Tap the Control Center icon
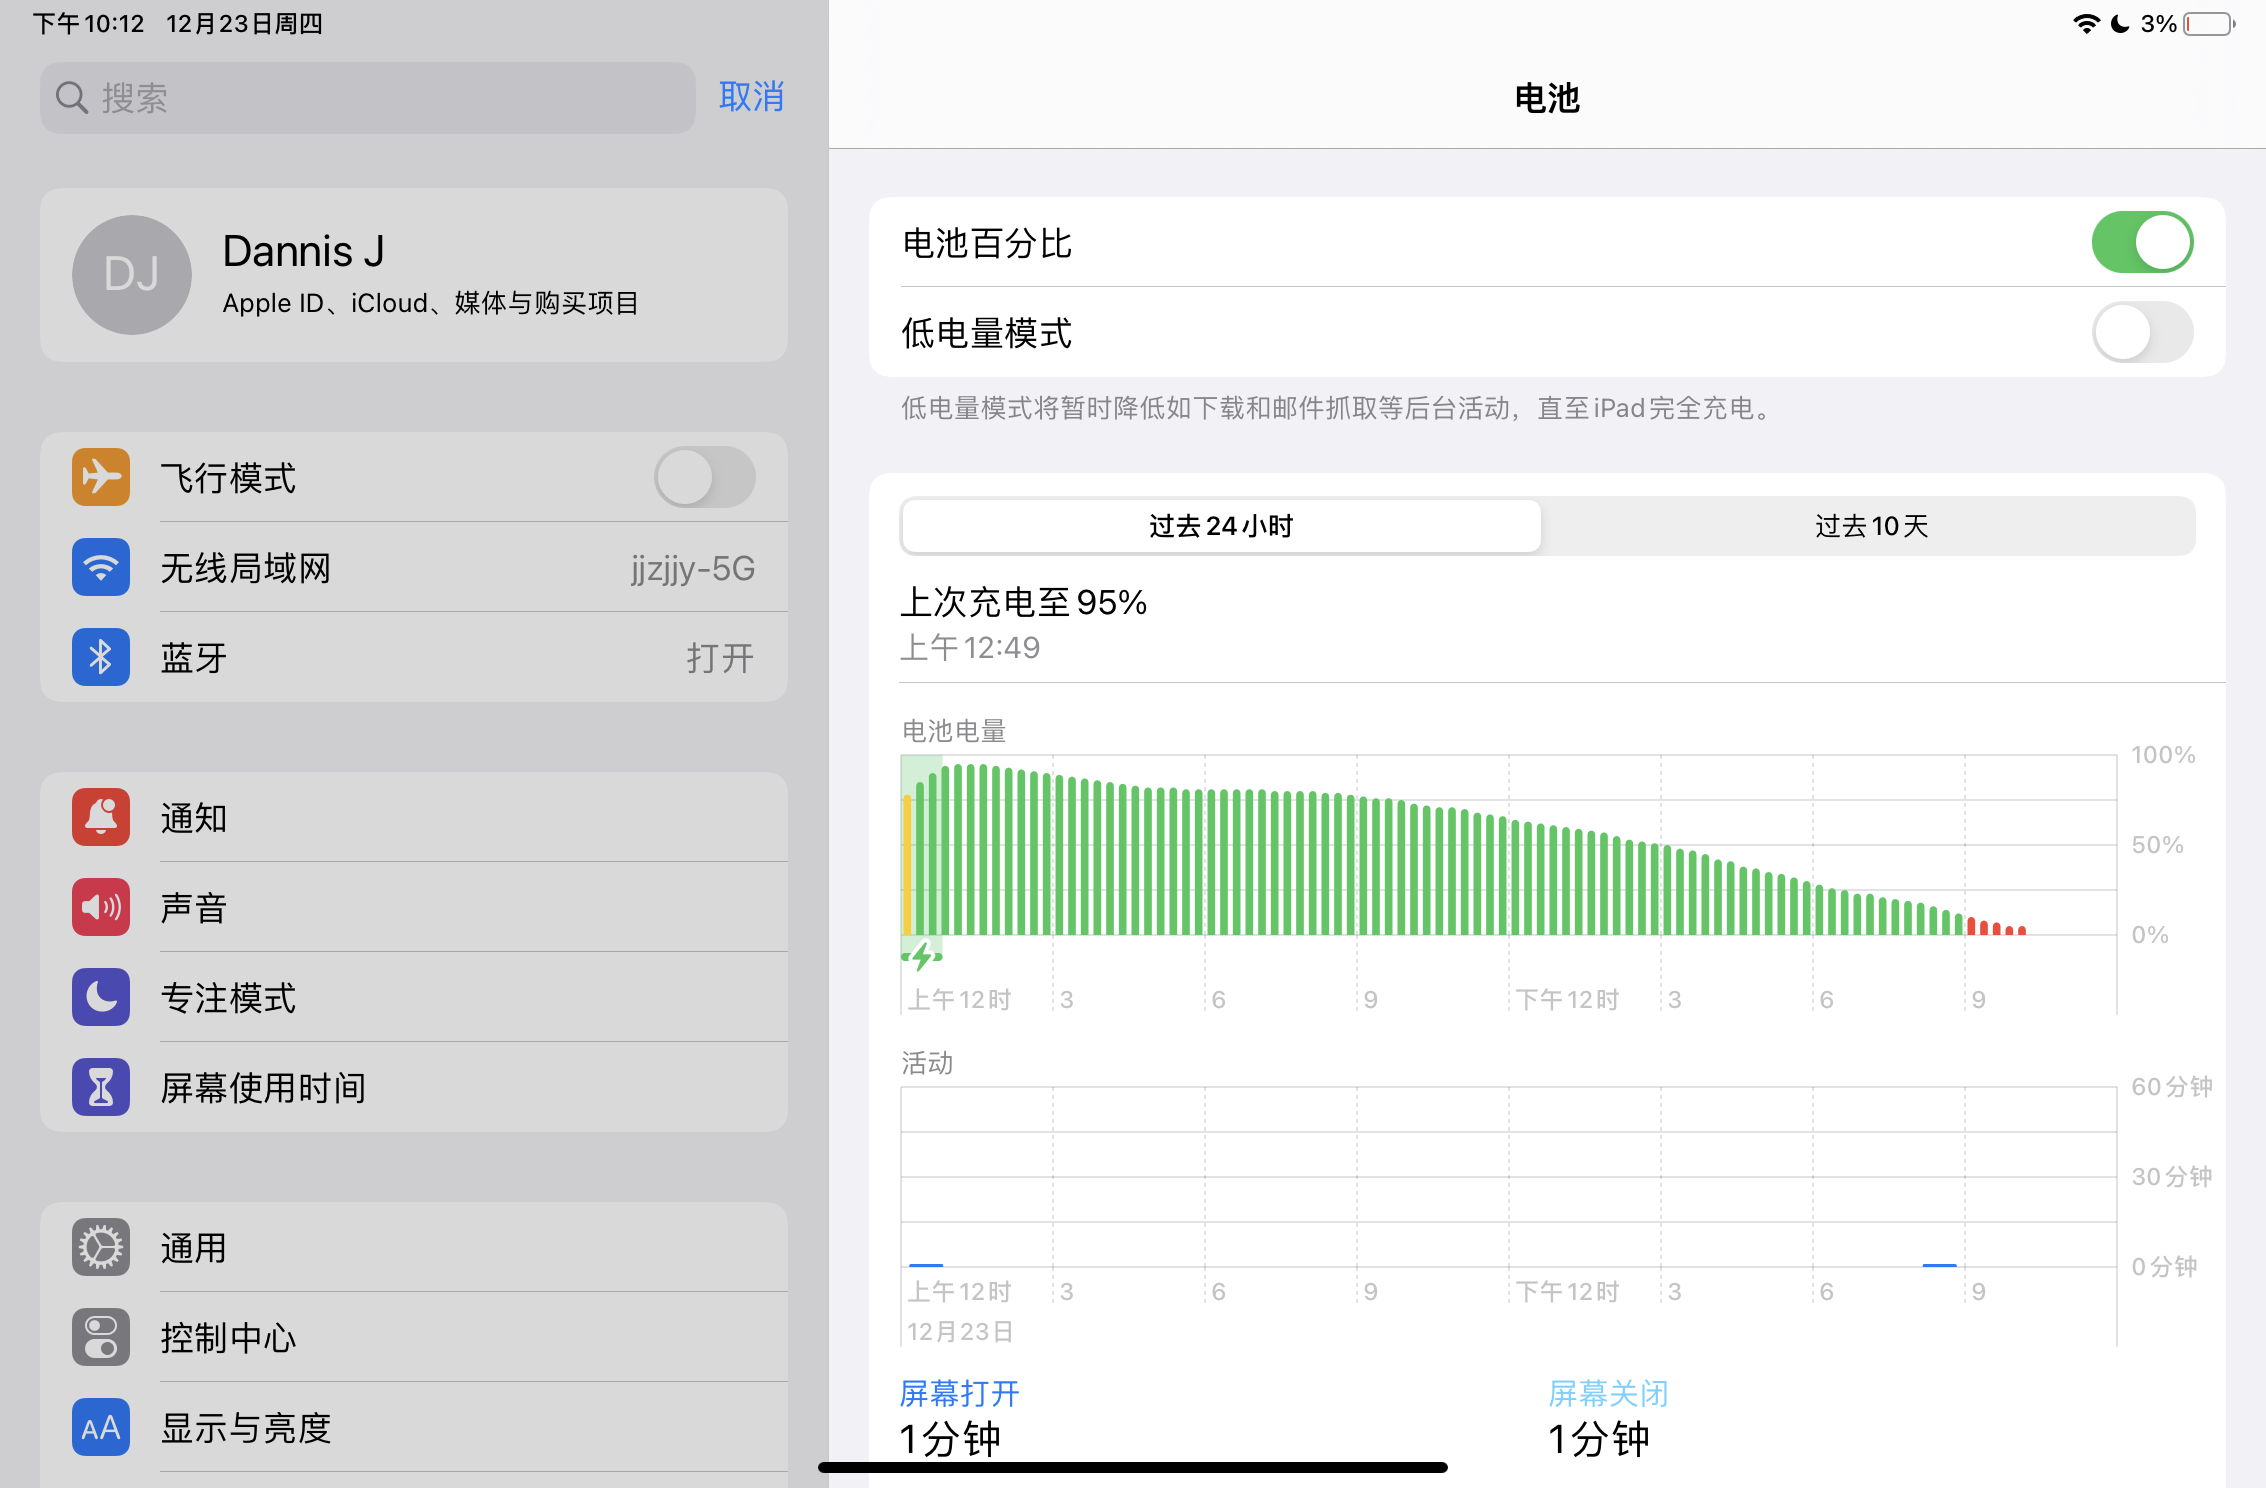 [101, 1337]
